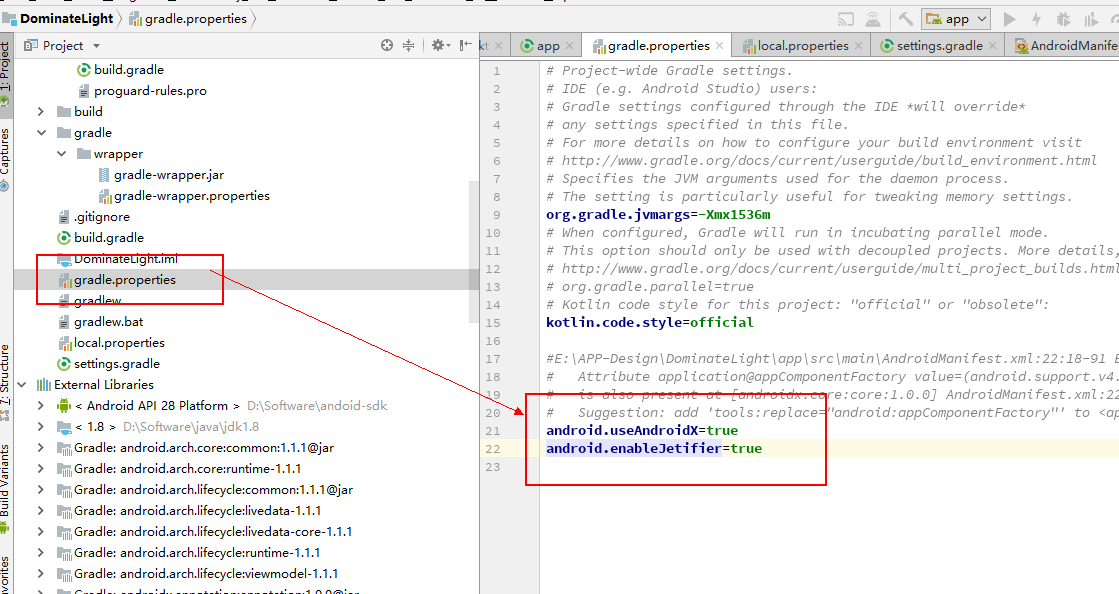This screenshot has height=594, width=1119.
Task: Select the root build.gradle next to .gitignore
Action: point(100,238)
